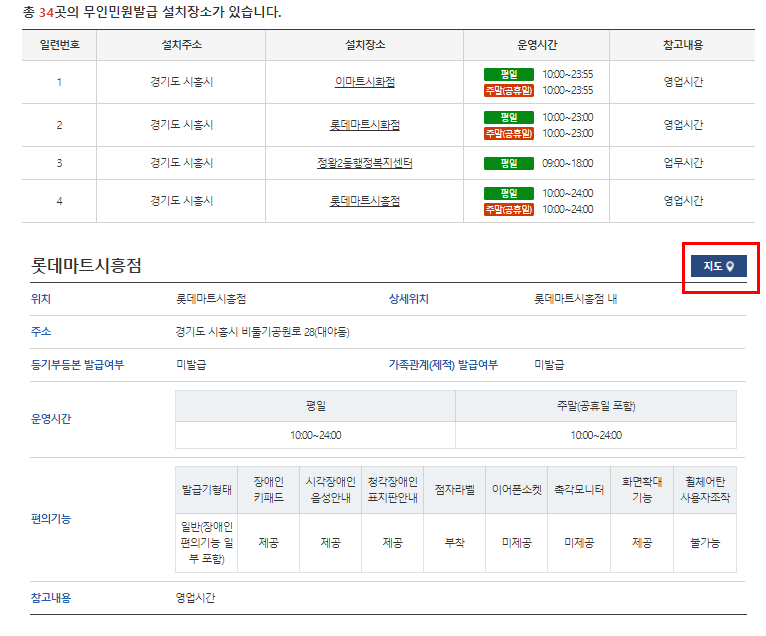Select the 일련번호 column header
766x636 pixels.
59,45
